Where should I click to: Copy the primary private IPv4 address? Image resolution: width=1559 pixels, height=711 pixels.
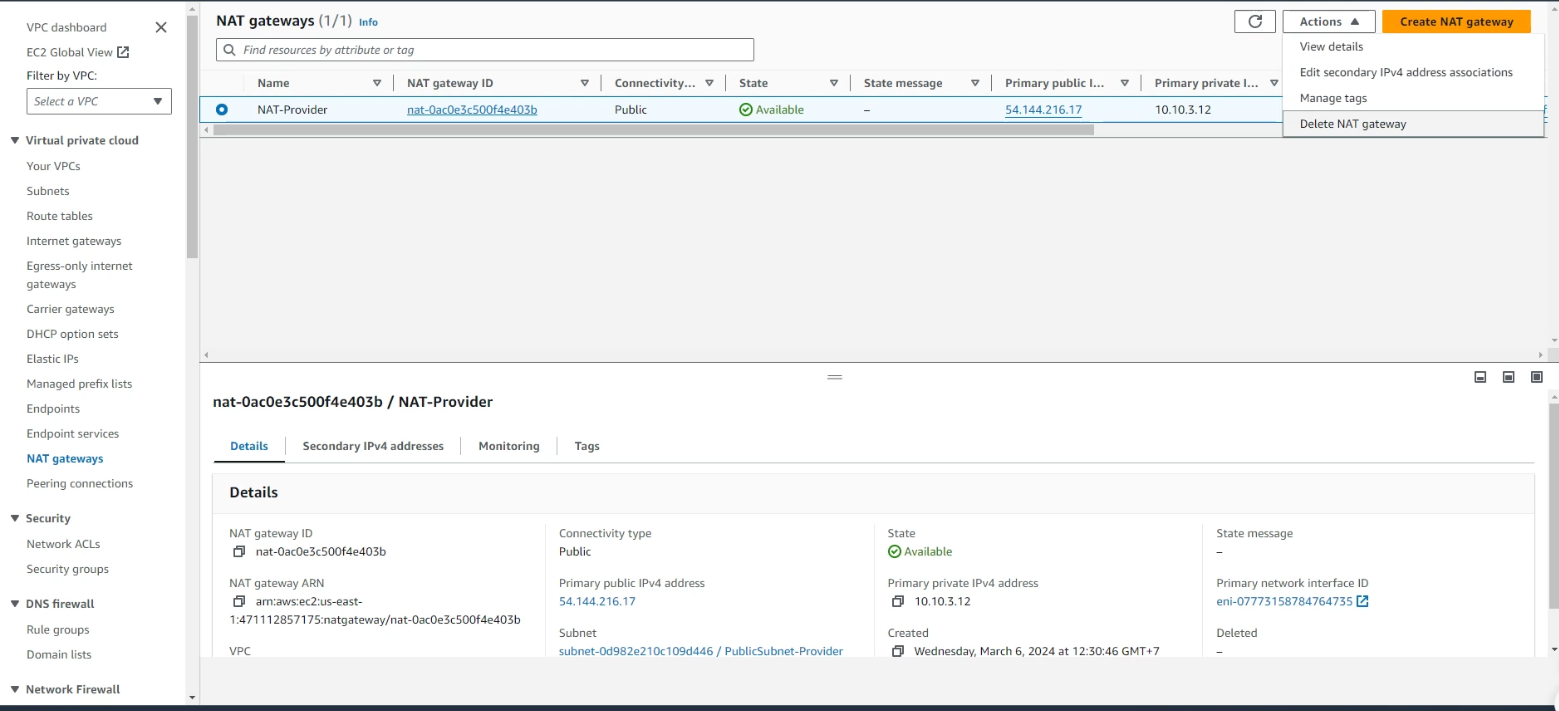point(897,601)
